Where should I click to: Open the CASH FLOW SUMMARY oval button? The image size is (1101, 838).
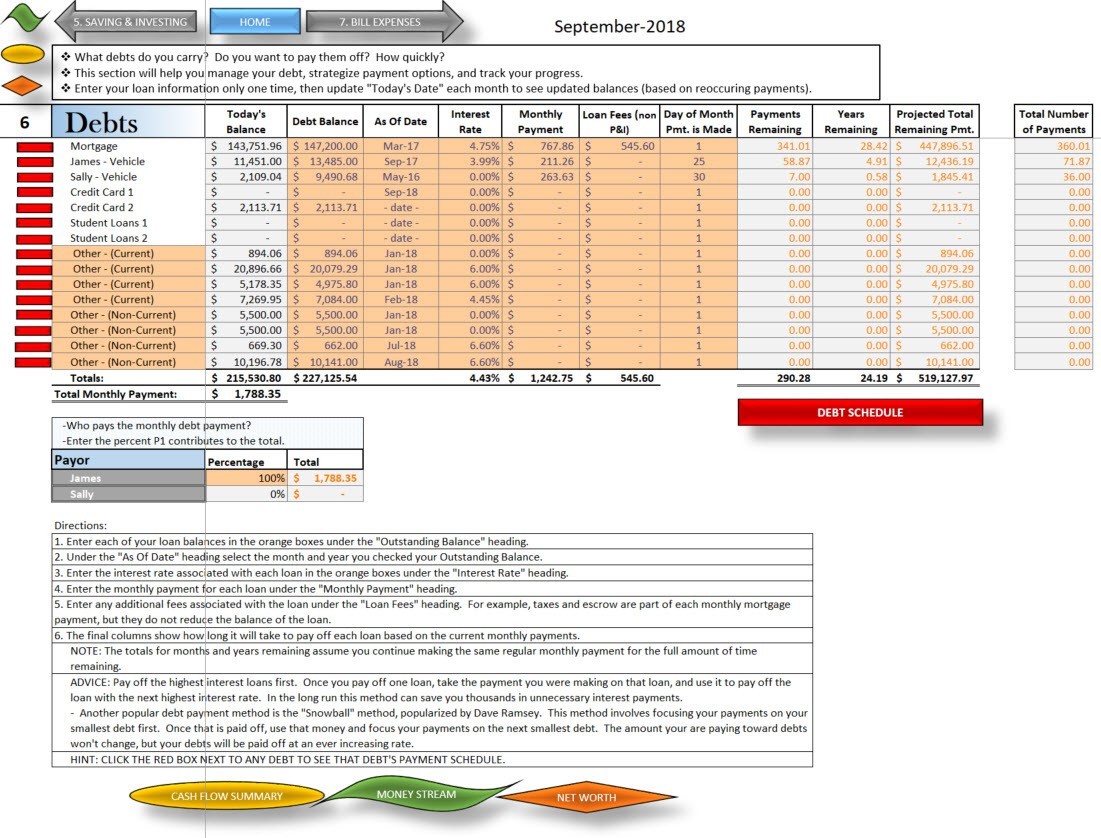[x=226, y=796]
